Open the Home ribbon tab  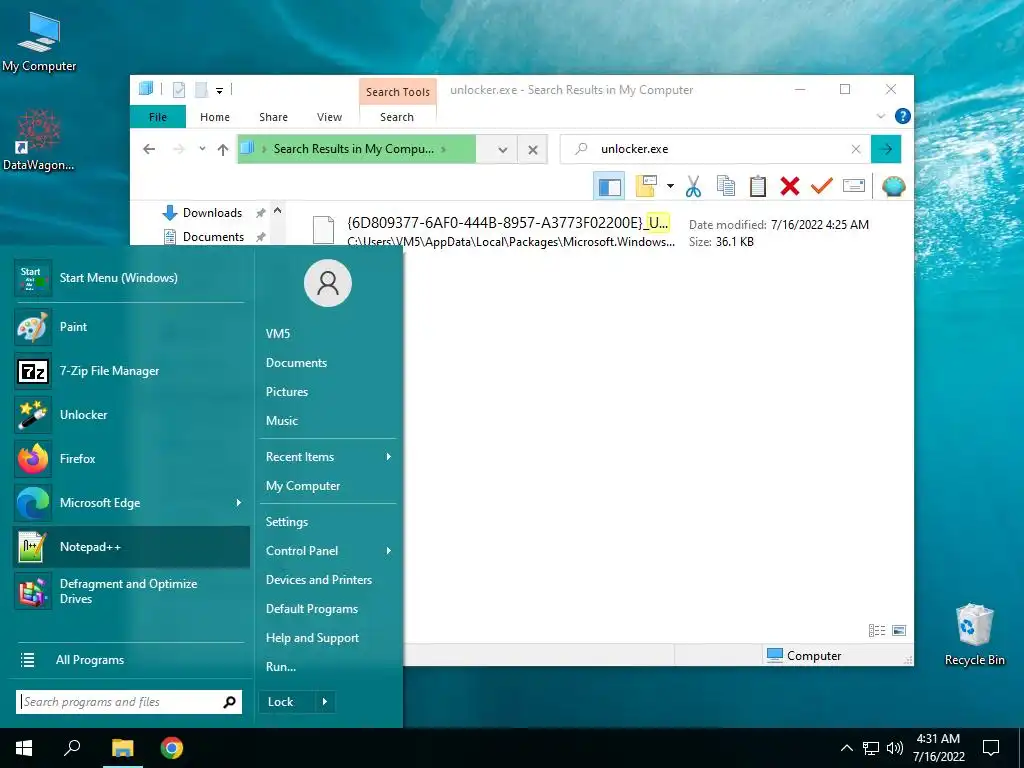(215, 117)
